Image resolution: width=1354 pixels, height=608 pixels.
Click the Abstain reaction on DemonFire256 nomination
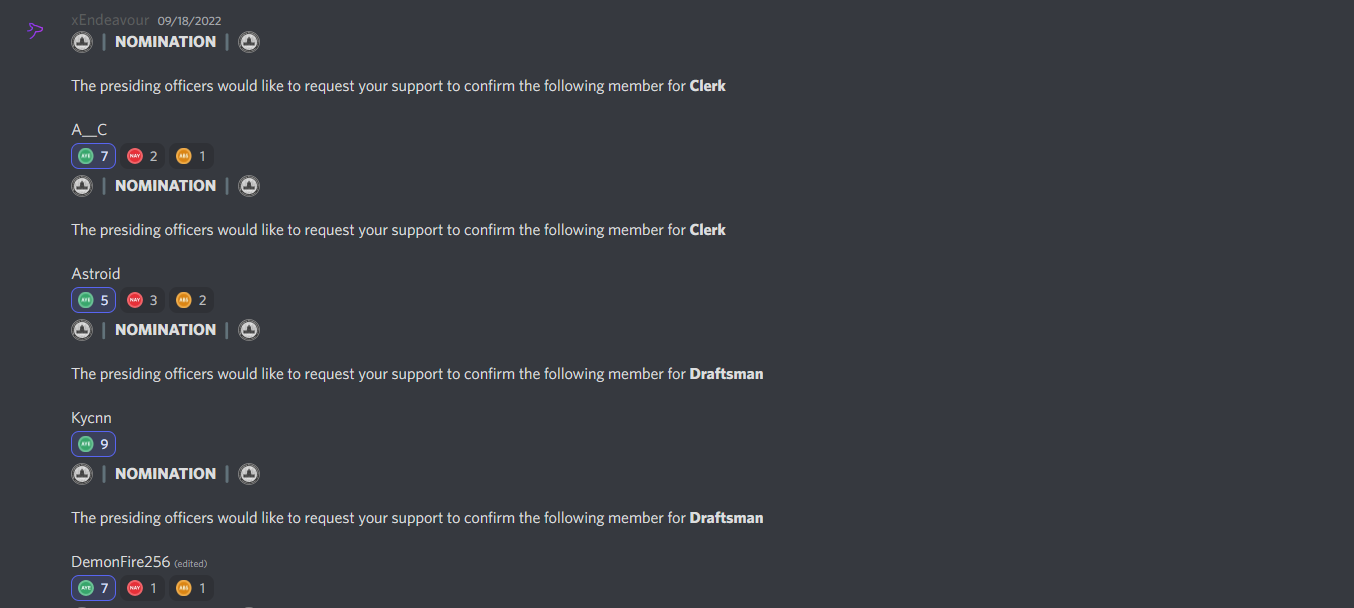(191, 588)
